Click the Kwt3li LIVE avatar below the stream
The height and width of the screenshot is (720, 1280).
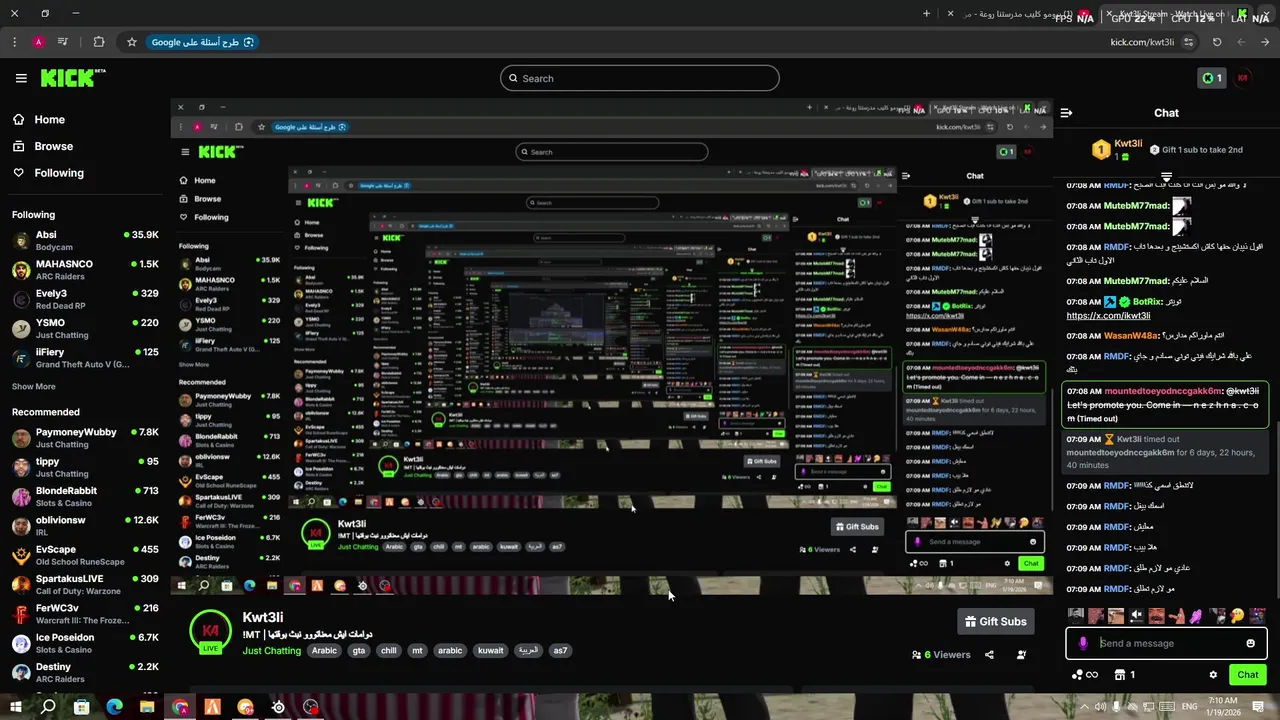(x=211, y=631)
